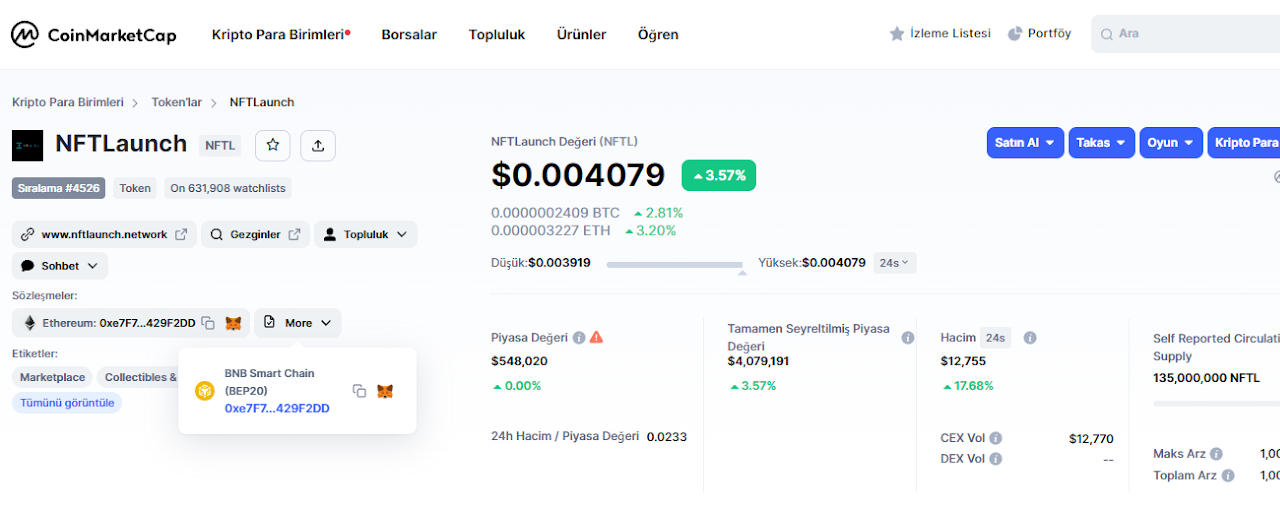This screenshot has width=1280, height=511.
Task: Click the BNB Smart Chain coin icon
Action: 205,391
